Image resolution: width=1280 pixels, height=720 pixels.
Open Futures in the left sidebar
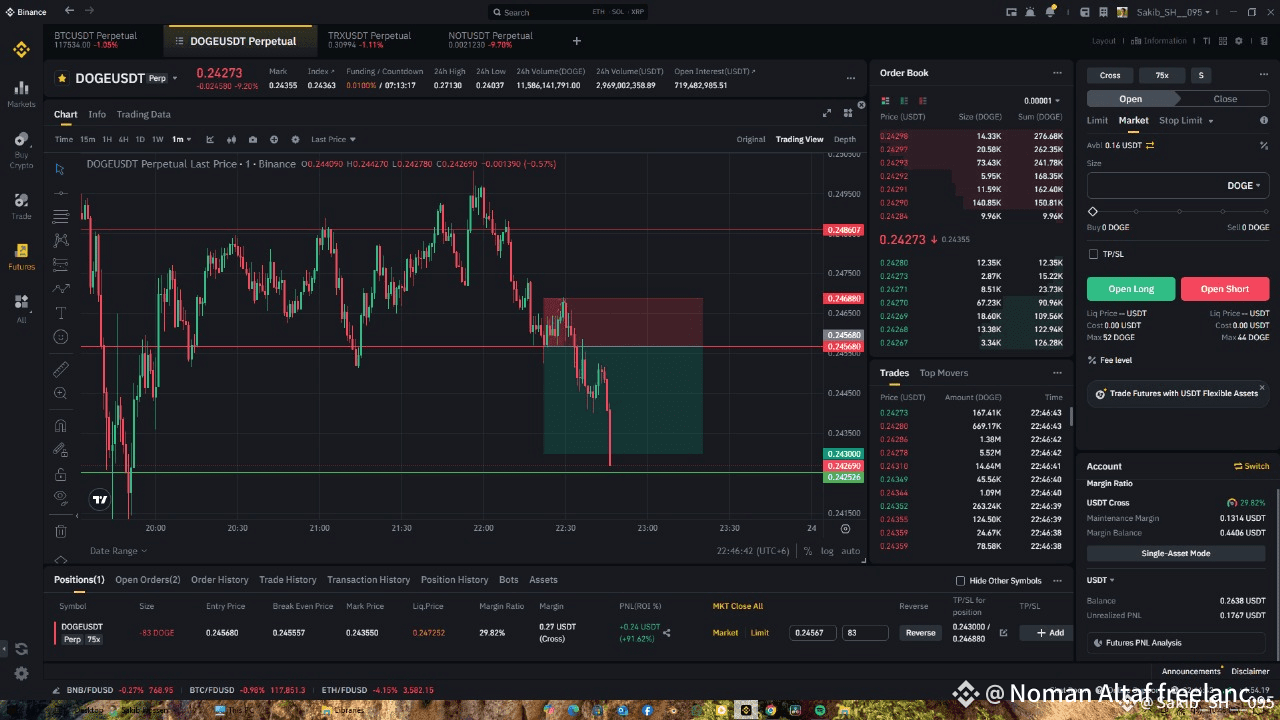point(21,256)
